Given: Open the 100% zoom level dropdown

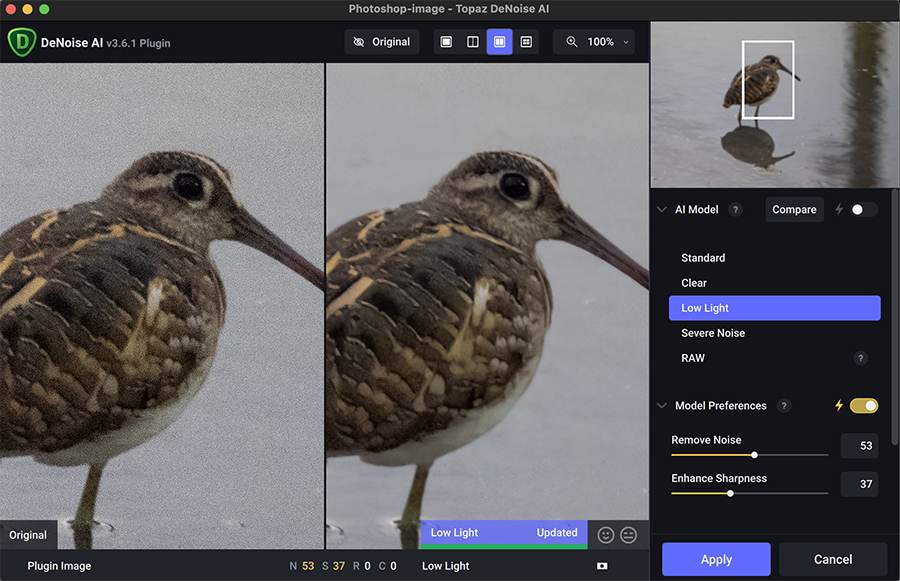Looking at the screenshot, I should click(x=598, y=42).
